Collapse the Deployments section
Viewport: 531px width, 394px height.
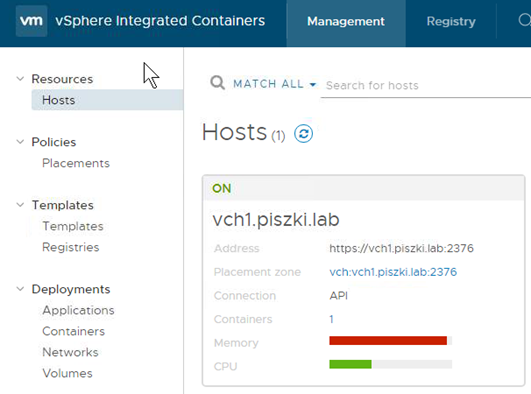tap(20, 289)
